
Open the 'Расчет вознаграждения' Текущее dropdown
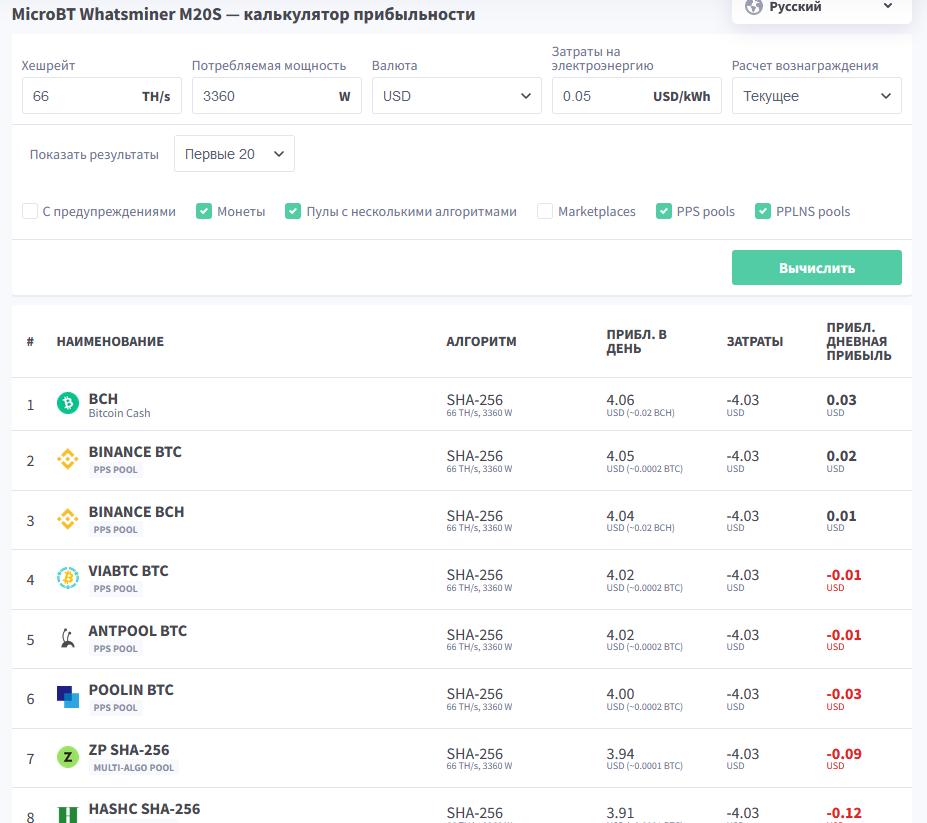coord(816,96)
